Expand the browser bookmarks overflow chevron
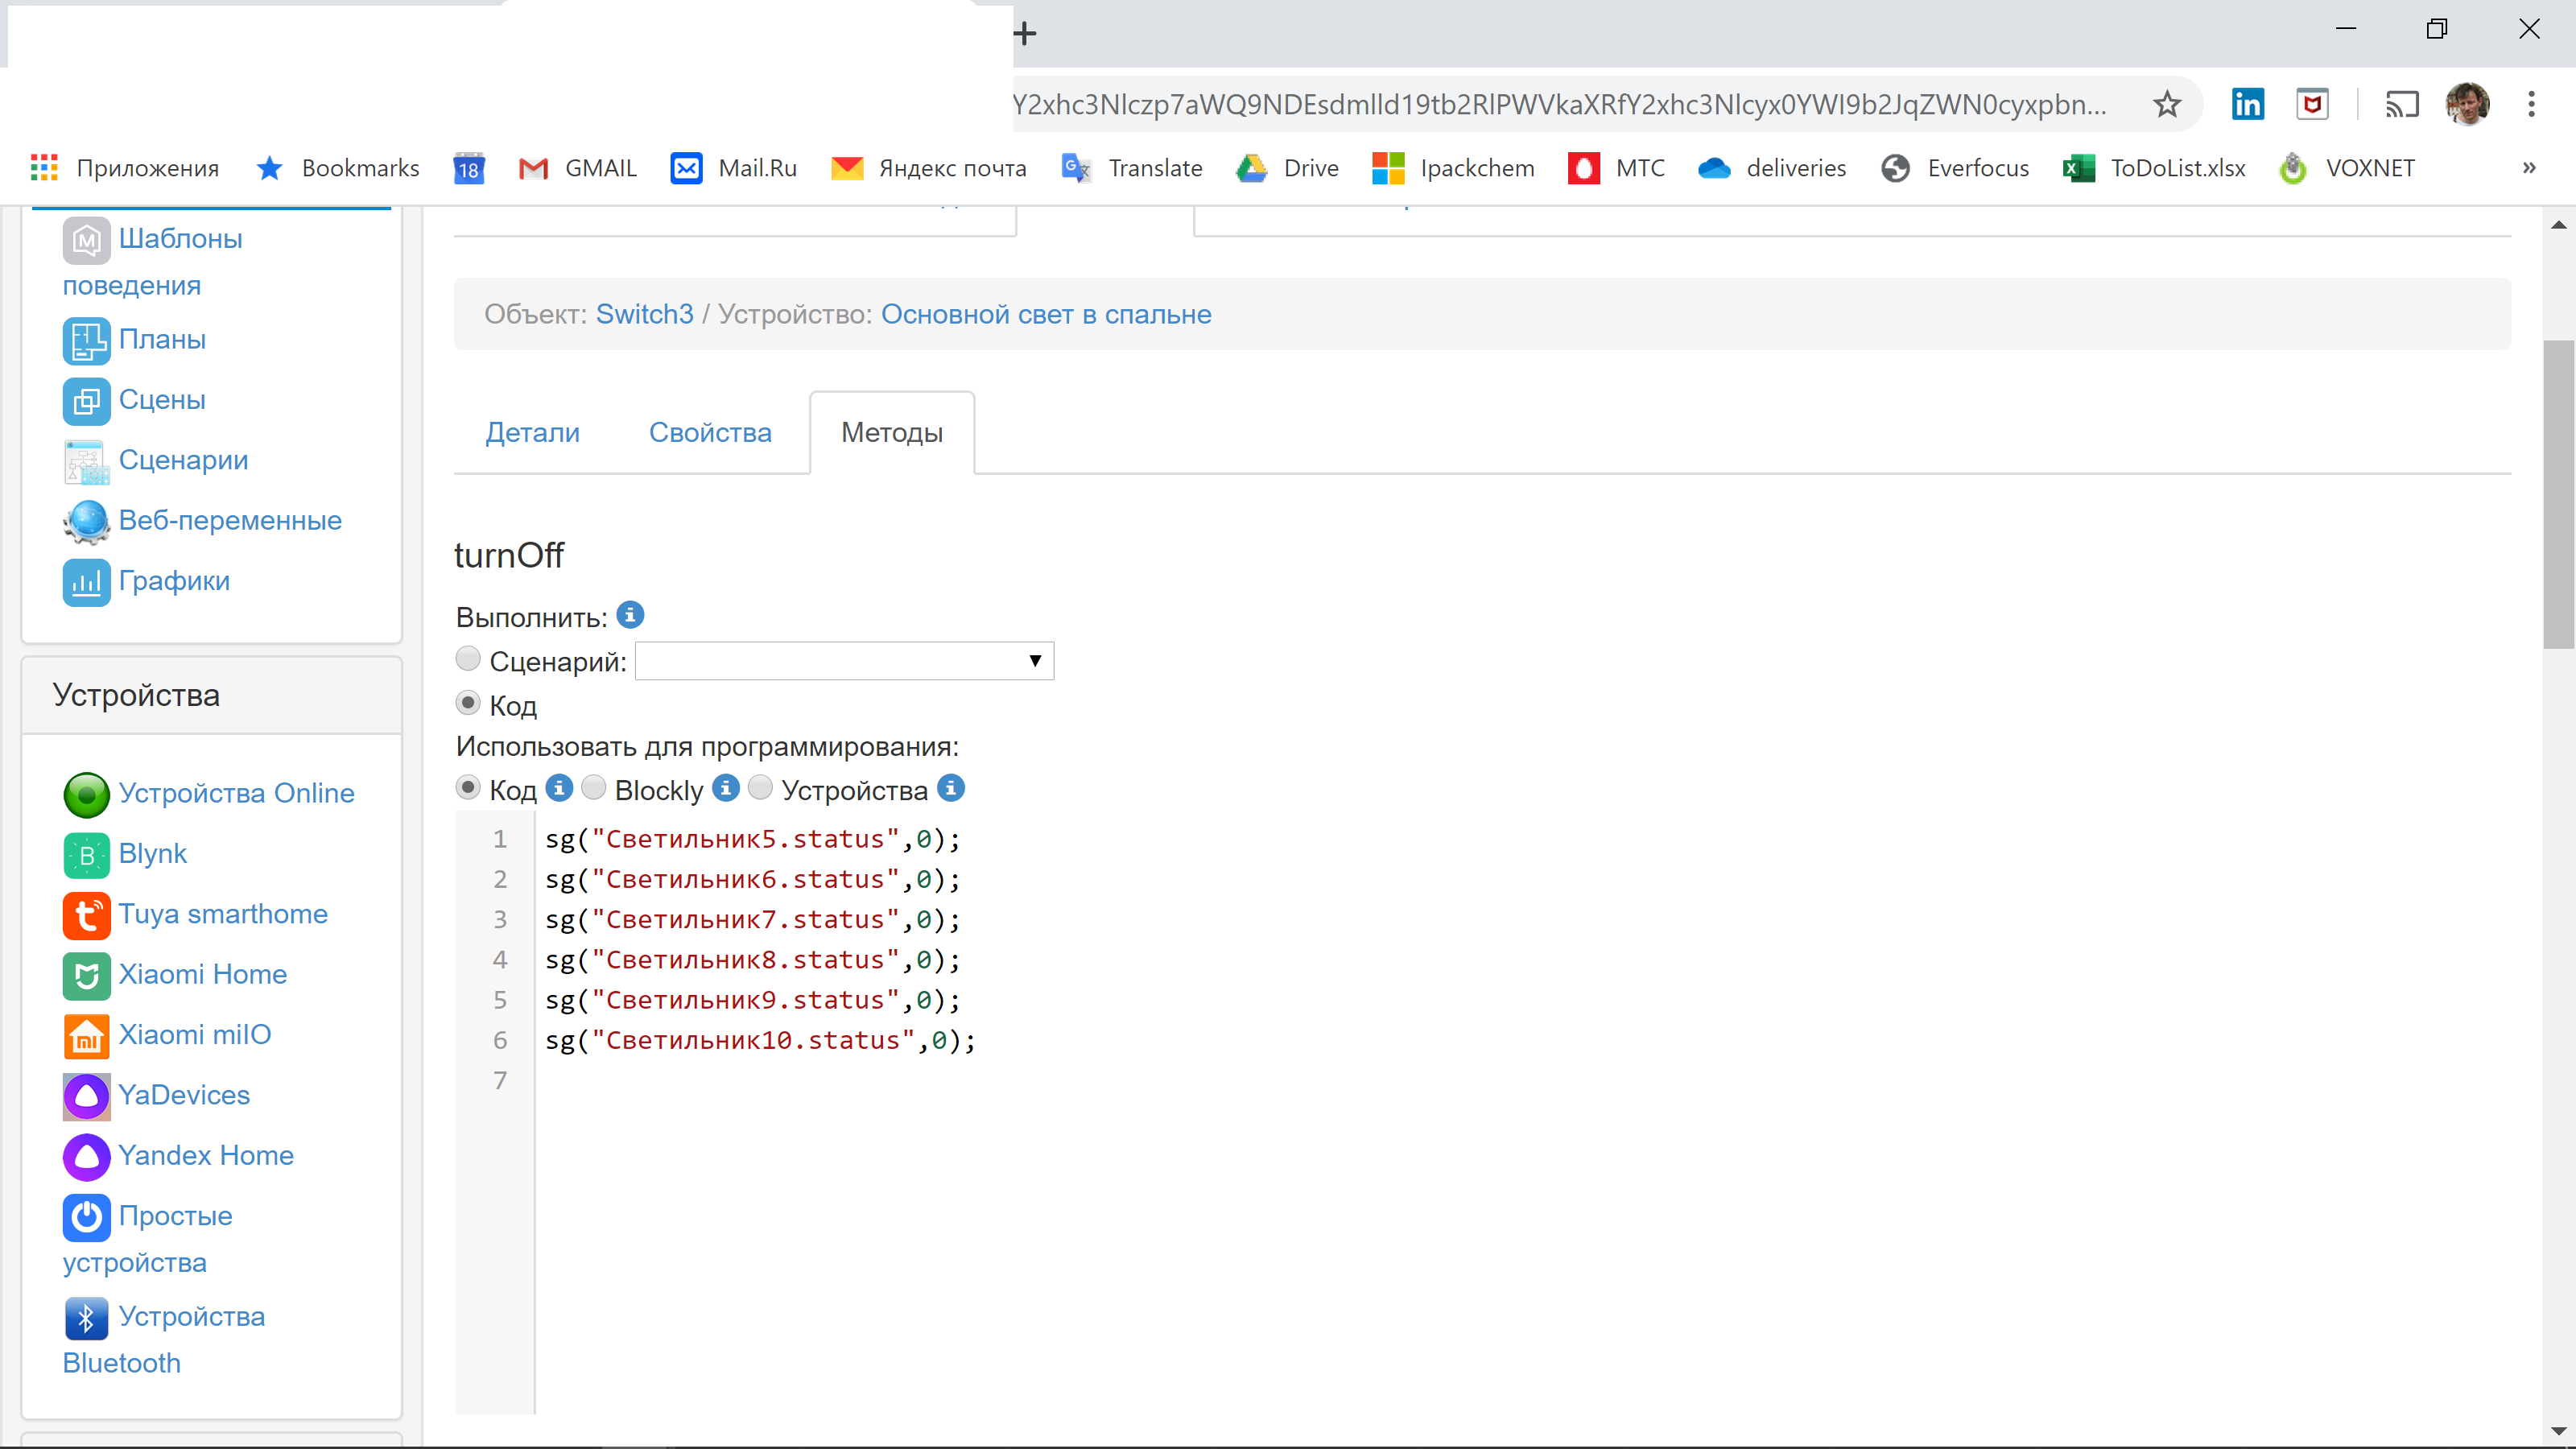 coord(2530,168)
